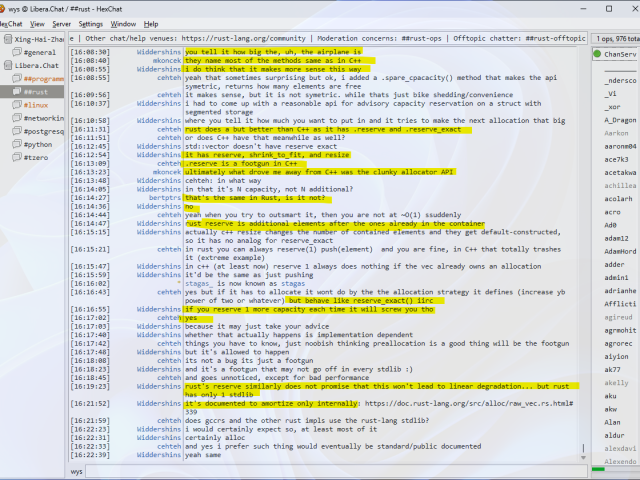The height and width of the screenshot is (480, 640).
Task: Select the Xing-Hai-Zhao network entry
Action: point(39,39)
